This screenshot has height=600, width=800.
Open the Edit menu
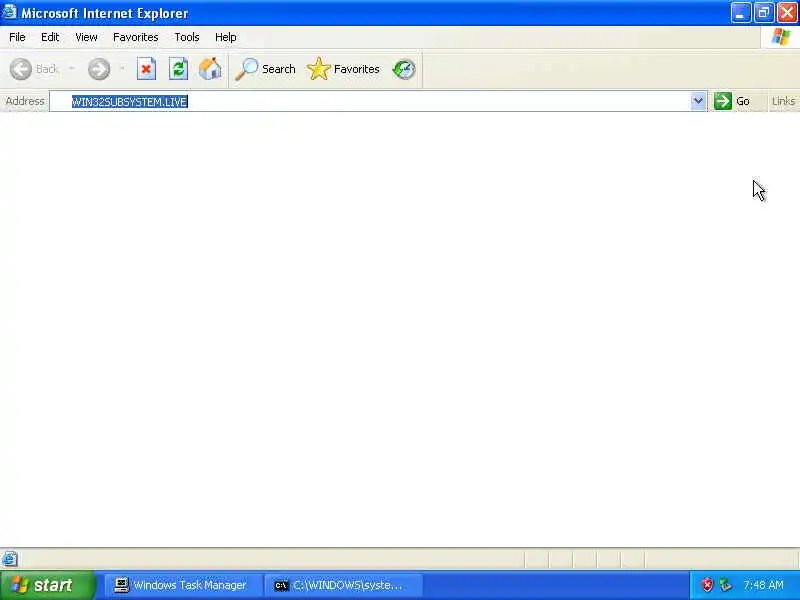coord(50,37)
